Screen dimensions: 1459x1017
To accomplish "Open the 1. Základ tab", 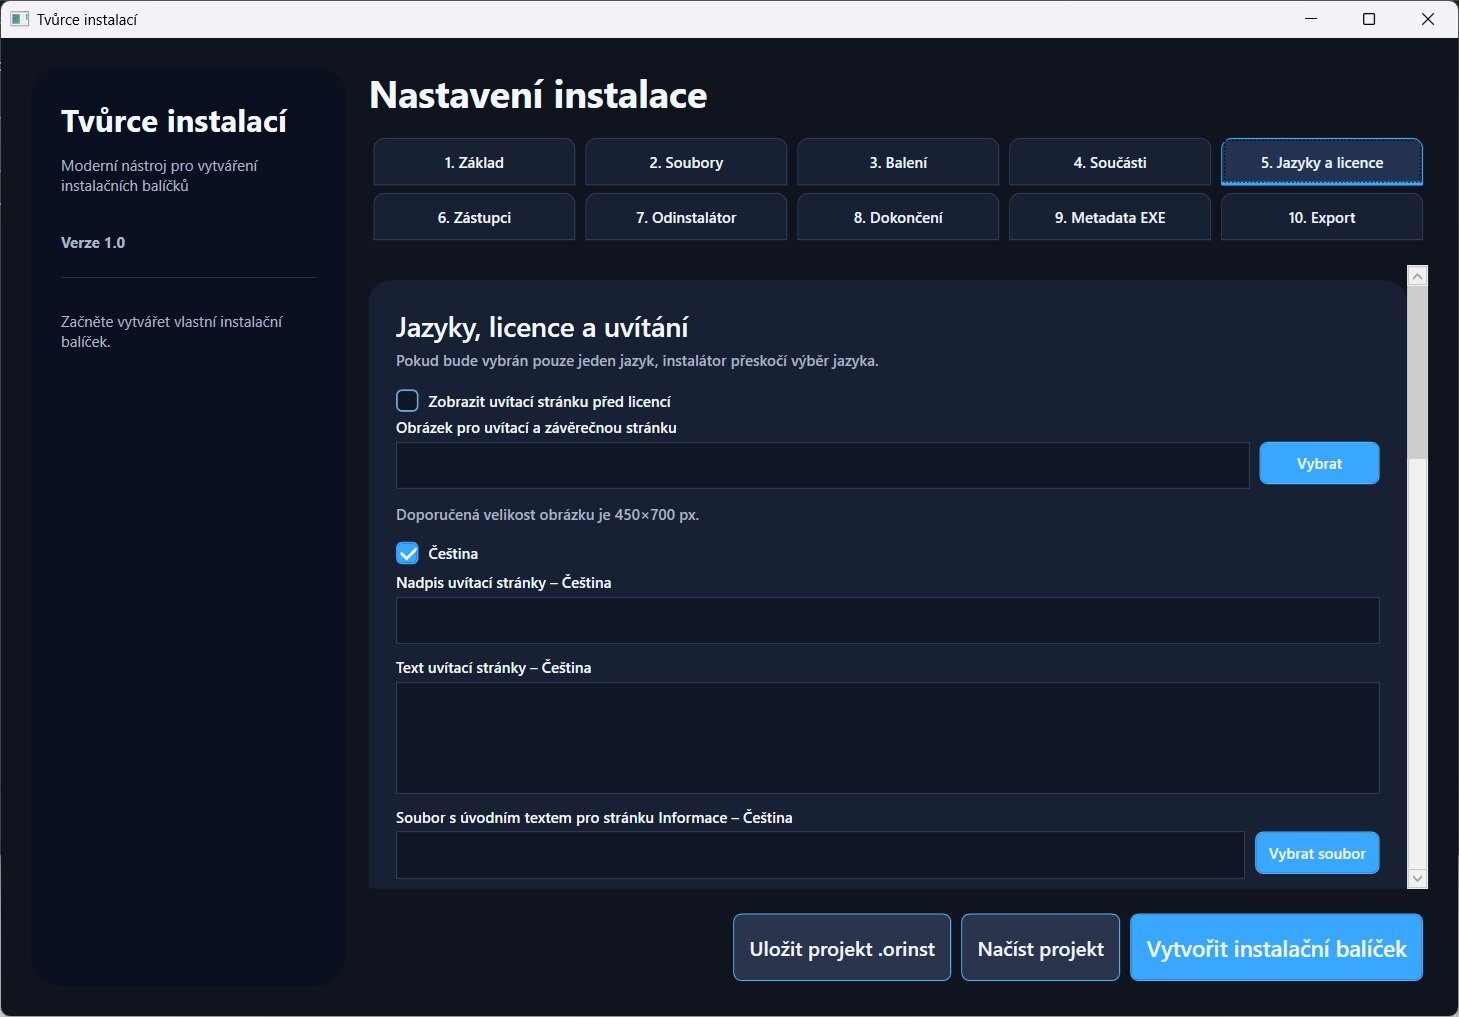I will click(474, 162).
